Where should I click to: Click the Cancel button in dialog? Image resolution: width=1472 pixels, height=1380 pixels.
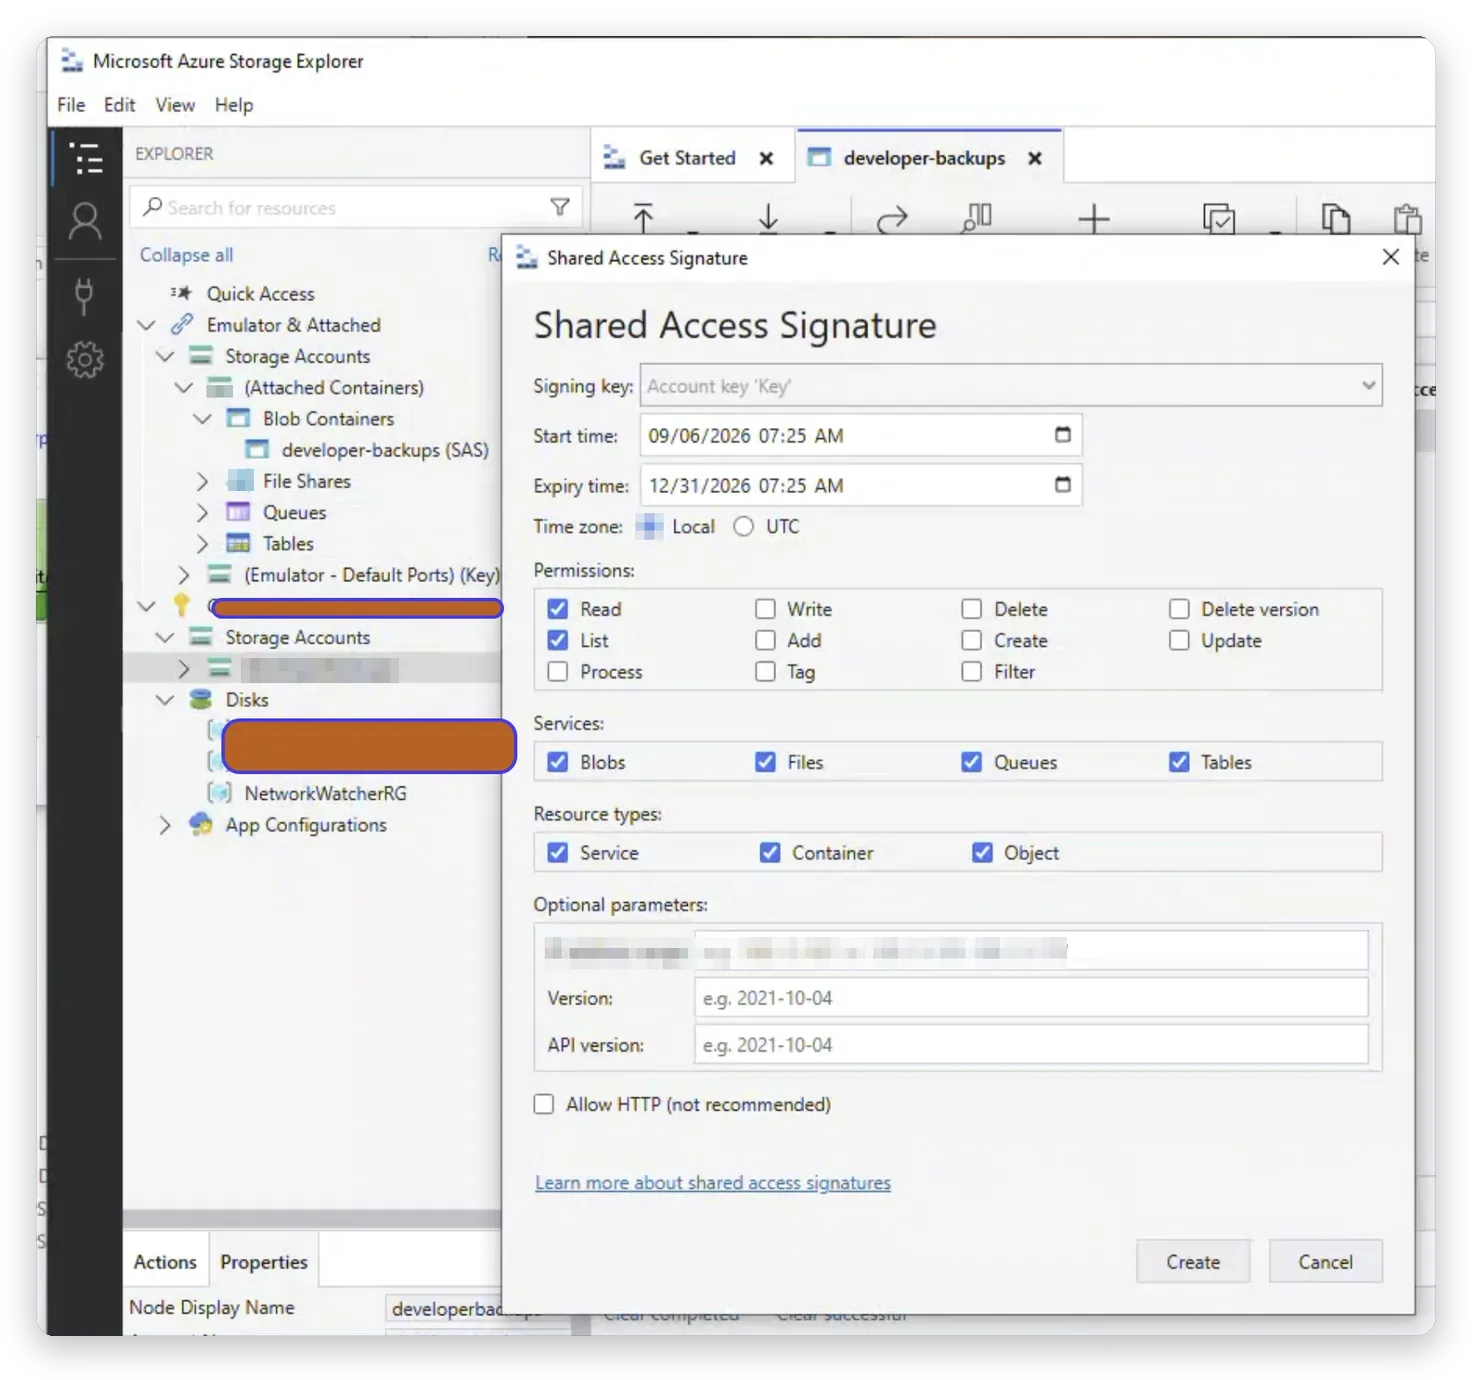coord(1326,1262)
